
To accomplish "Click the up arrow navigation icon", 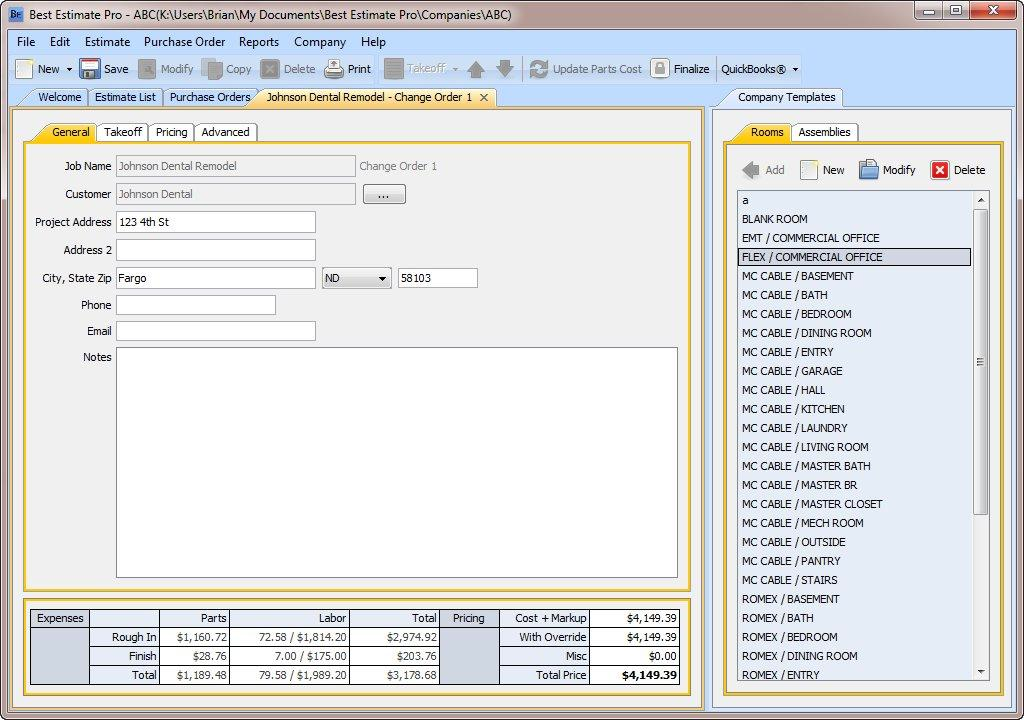I will (475, 69).
